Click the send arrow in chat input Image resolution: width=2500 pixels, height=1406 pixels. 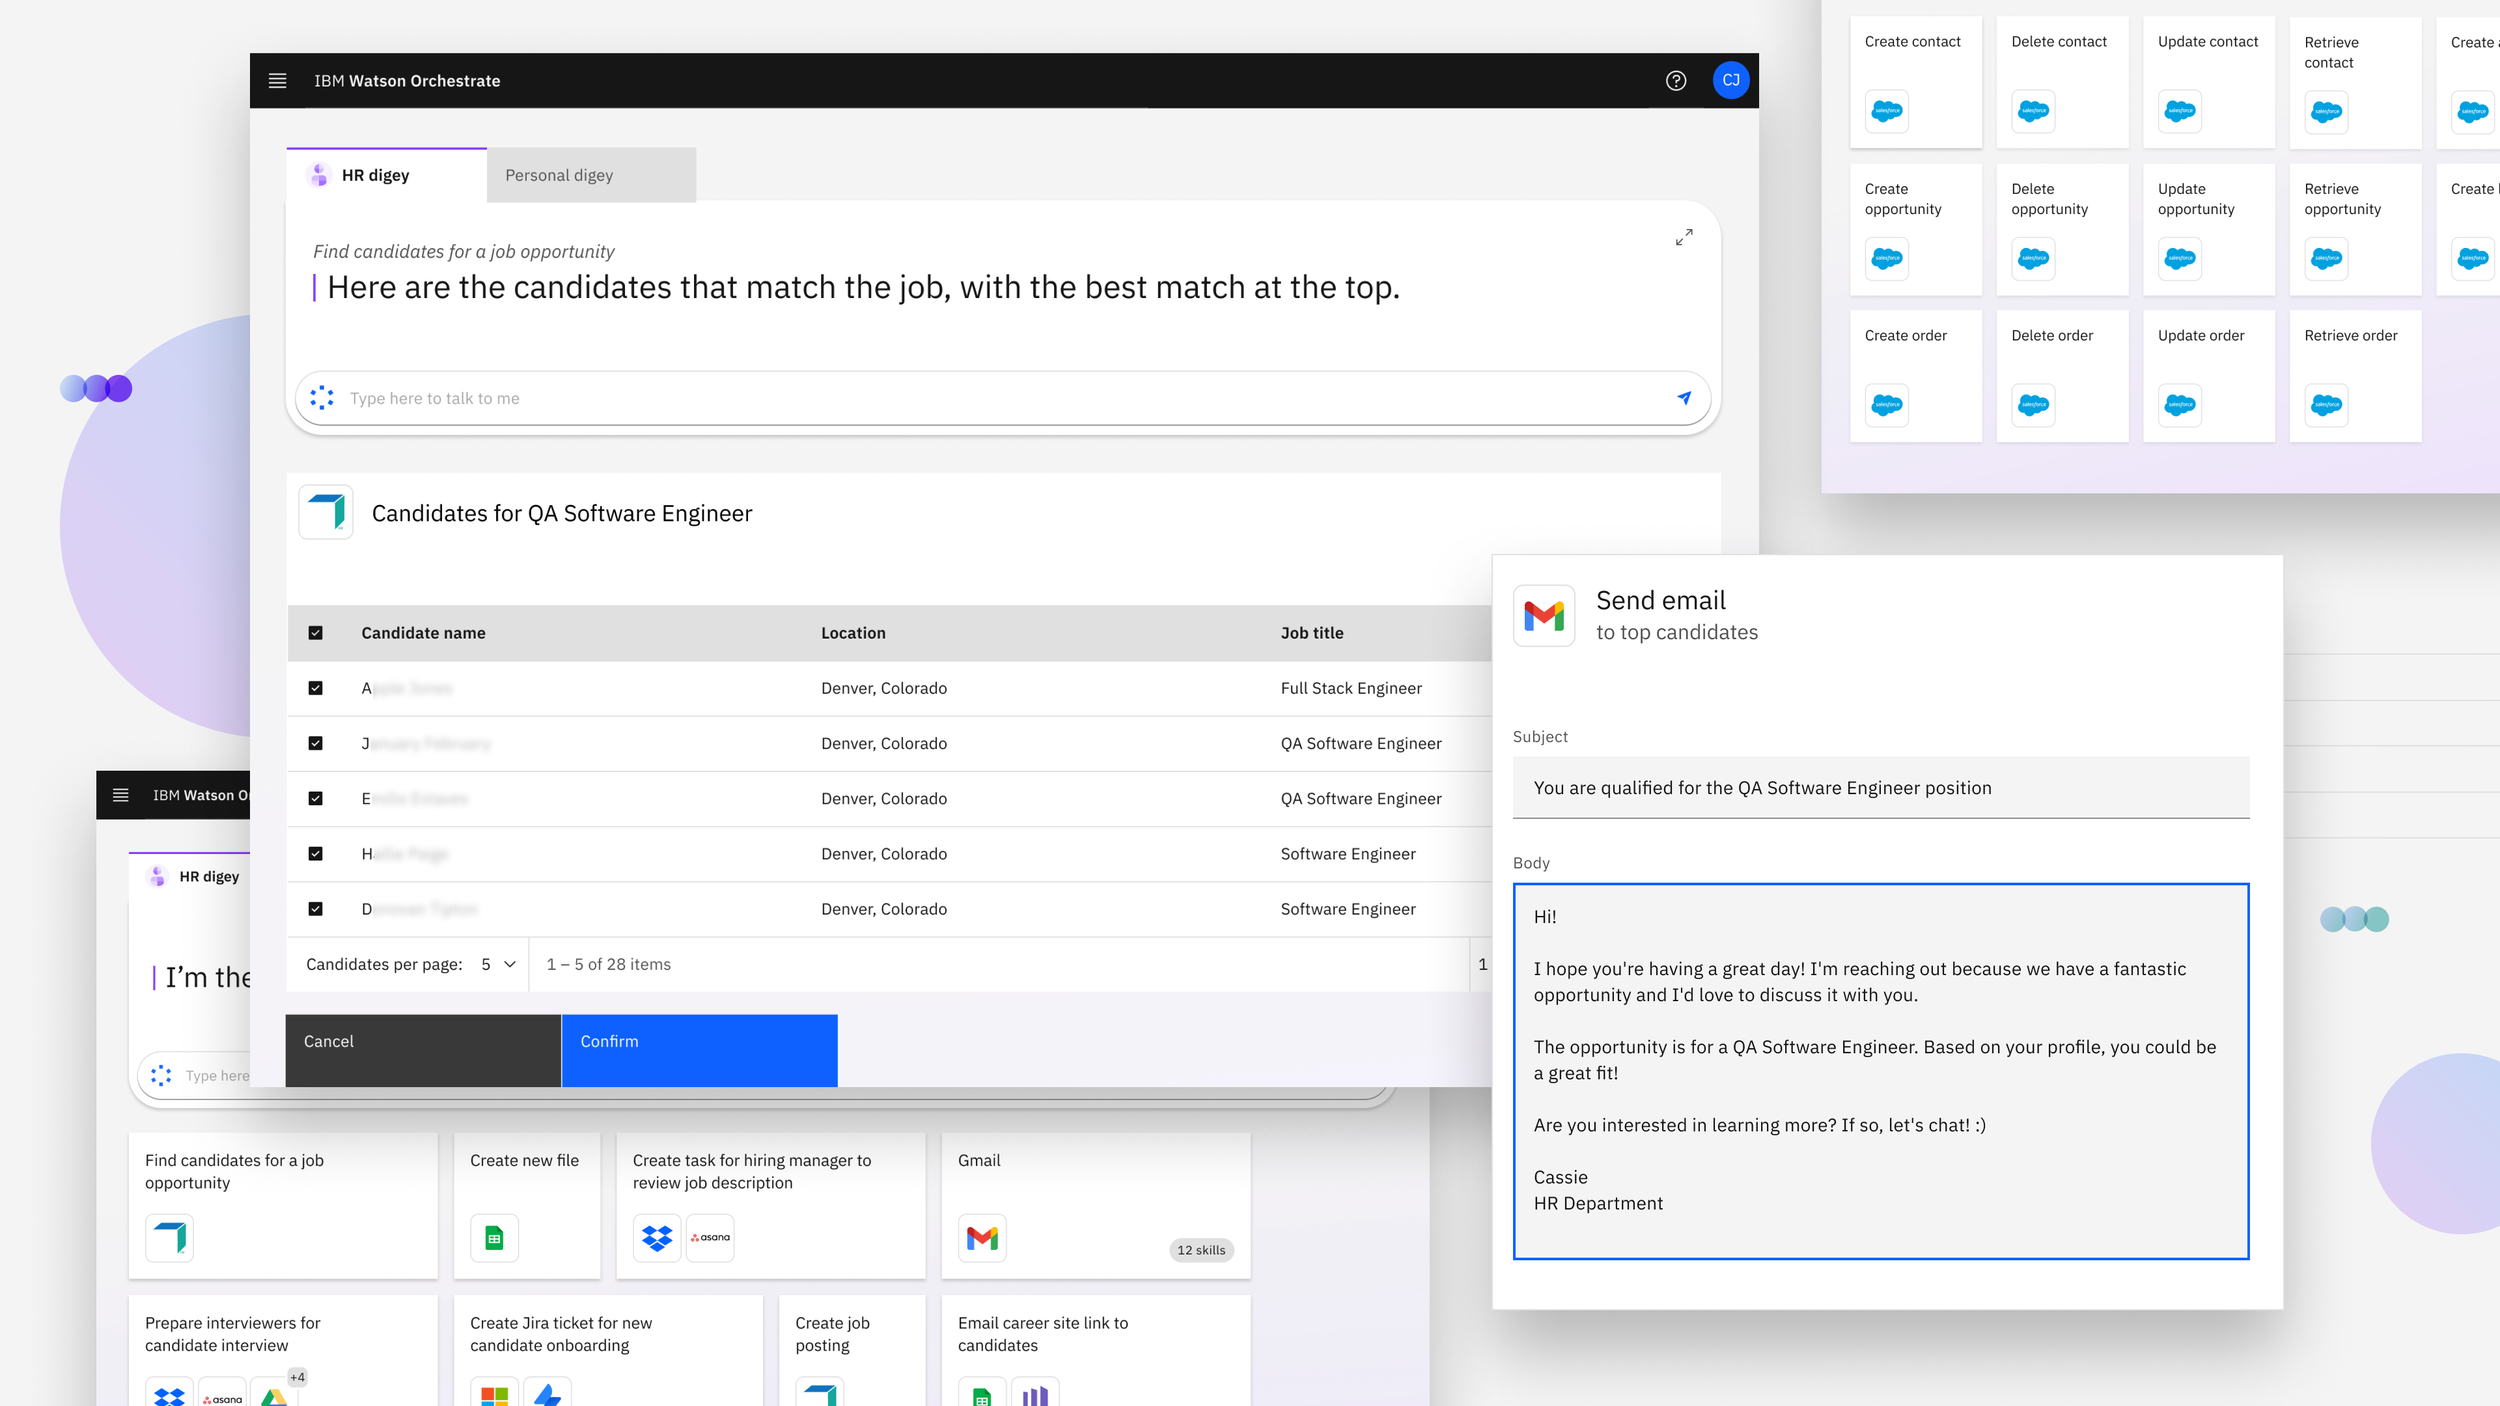coord(1684,398)
